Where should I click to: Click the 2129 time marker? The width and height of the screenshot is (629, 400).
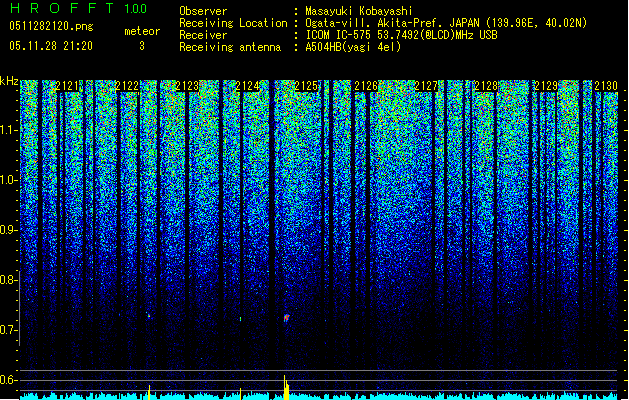[546, 86]
